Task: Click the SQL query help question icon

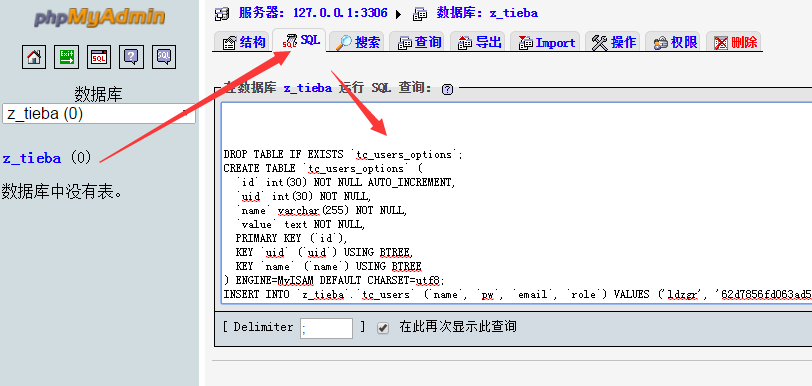Action: click(x=447, y=89)
